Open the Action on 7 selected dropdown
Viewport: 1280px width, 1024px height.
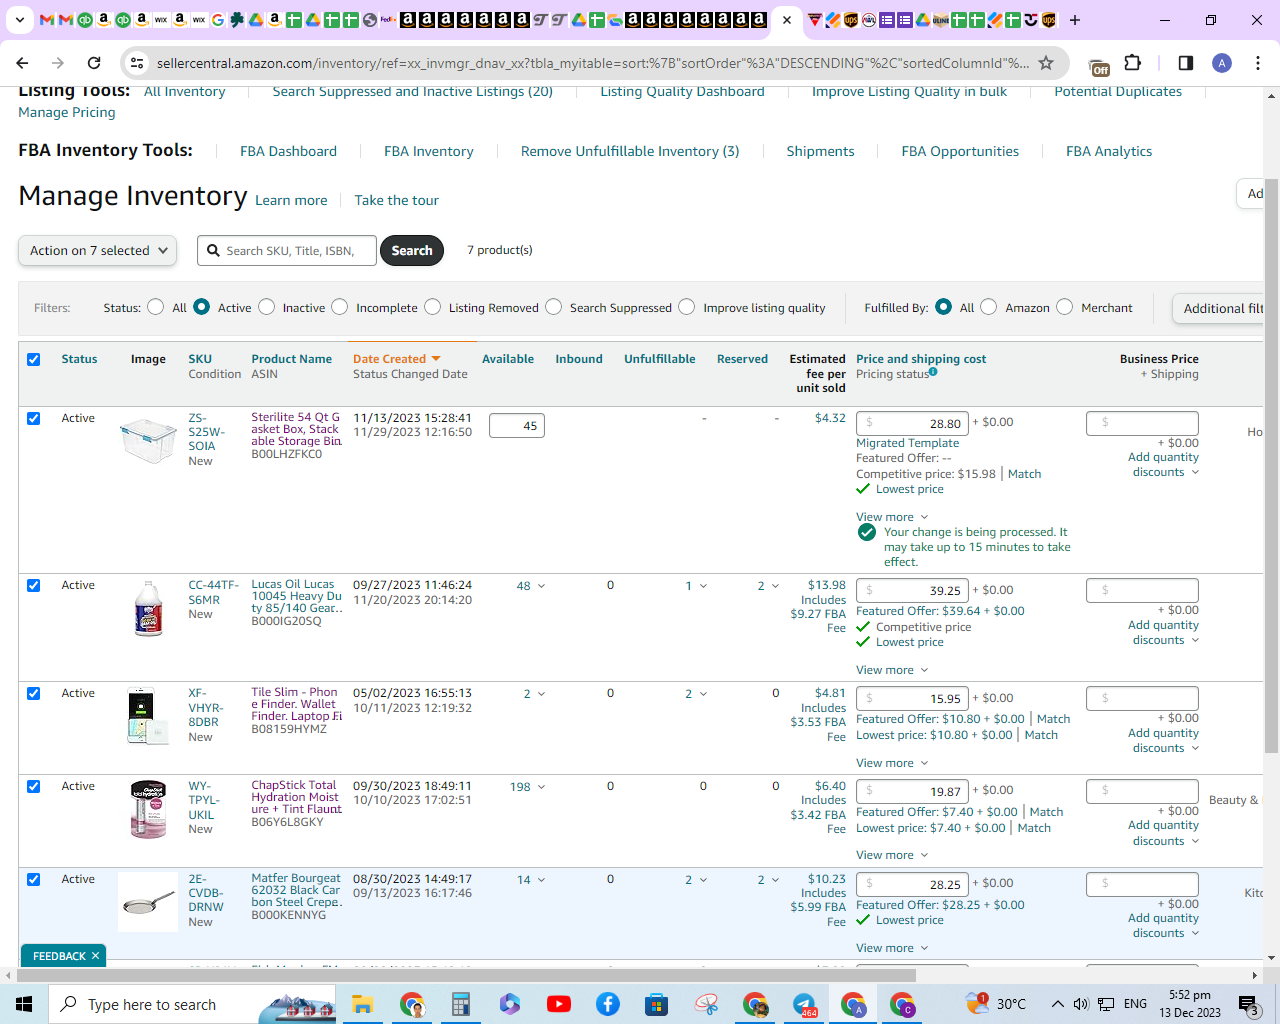(98, 251)
